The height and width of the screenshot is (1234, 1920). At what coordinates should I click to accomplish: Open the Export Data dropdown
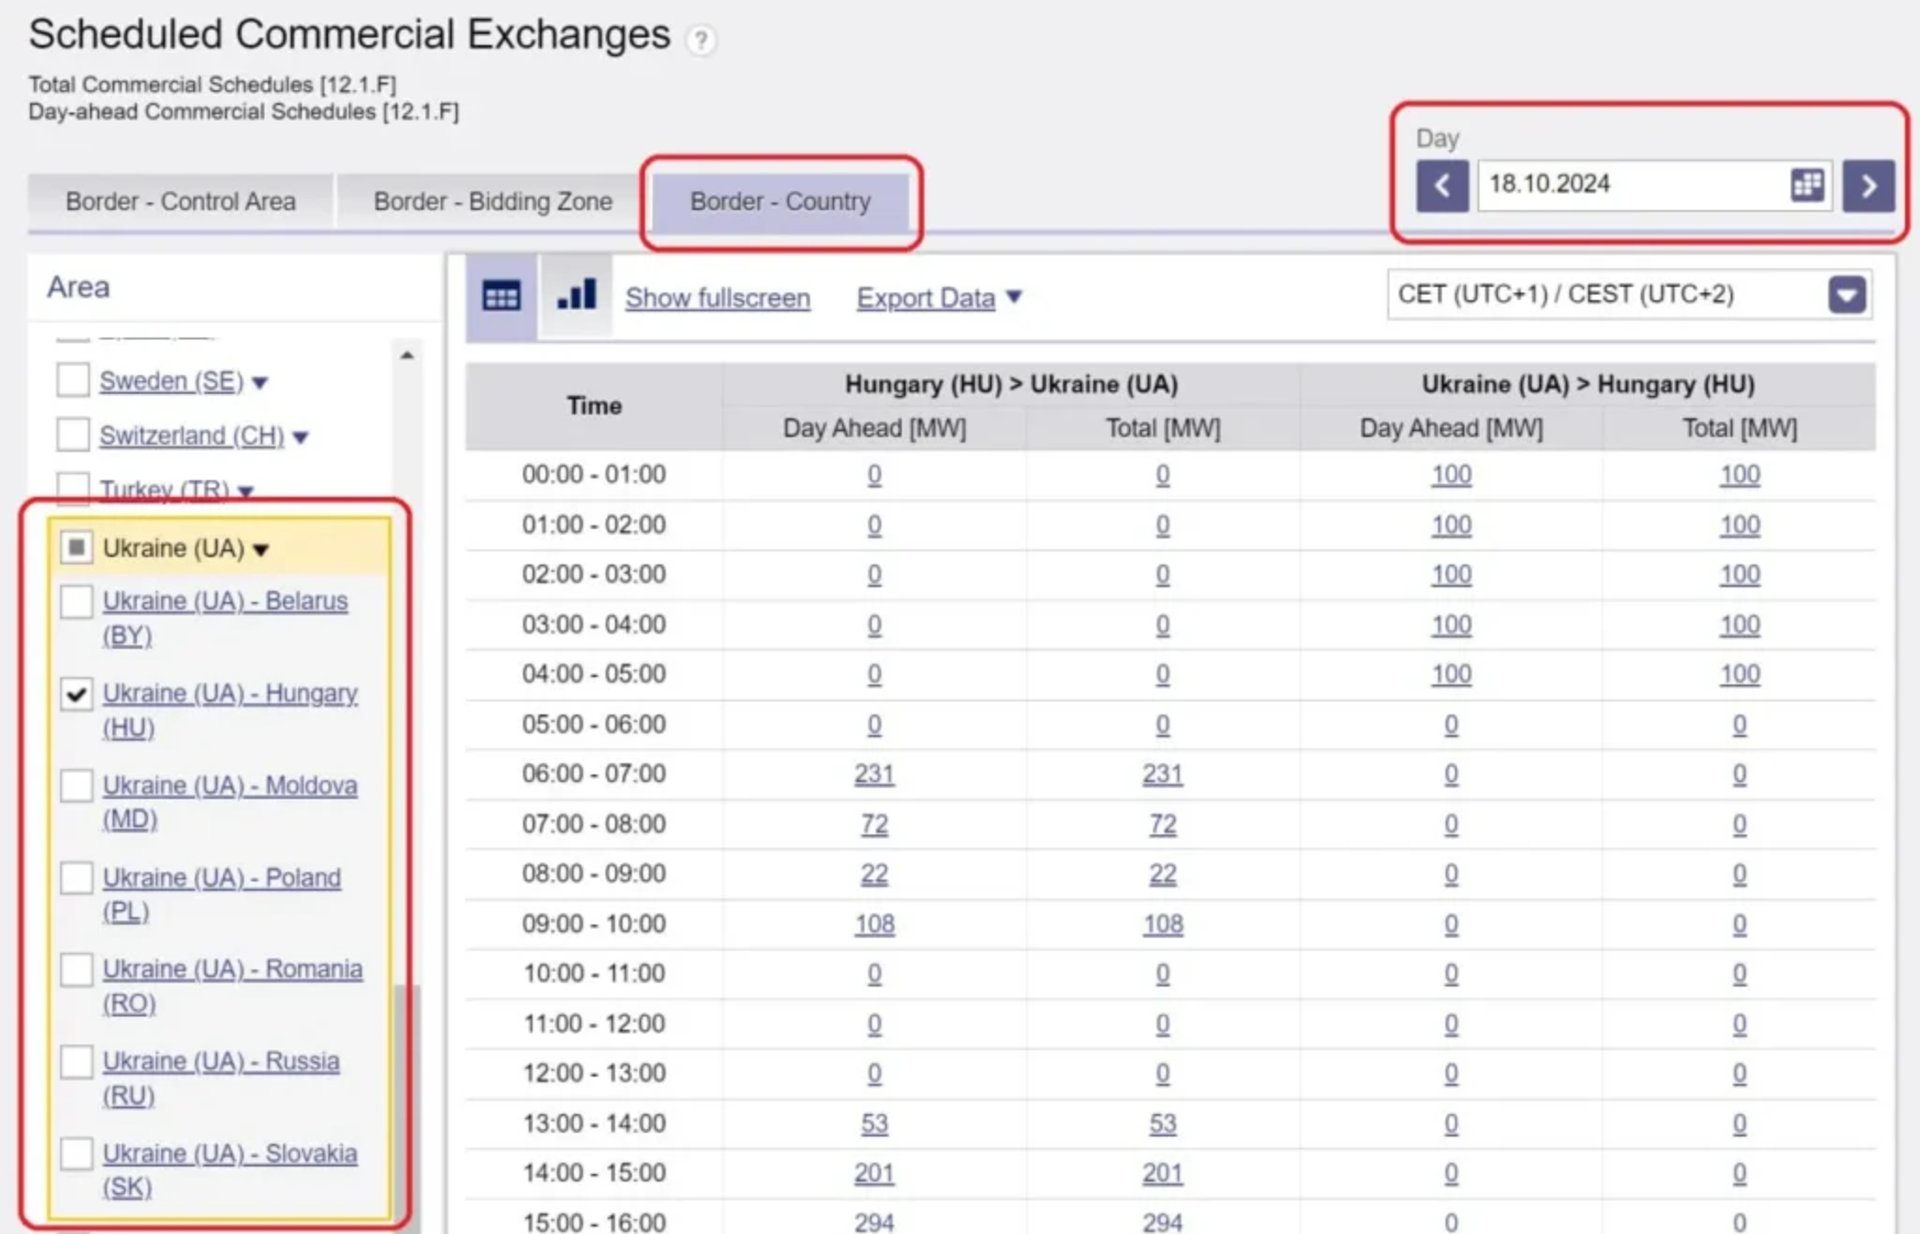tap(939, 298)
